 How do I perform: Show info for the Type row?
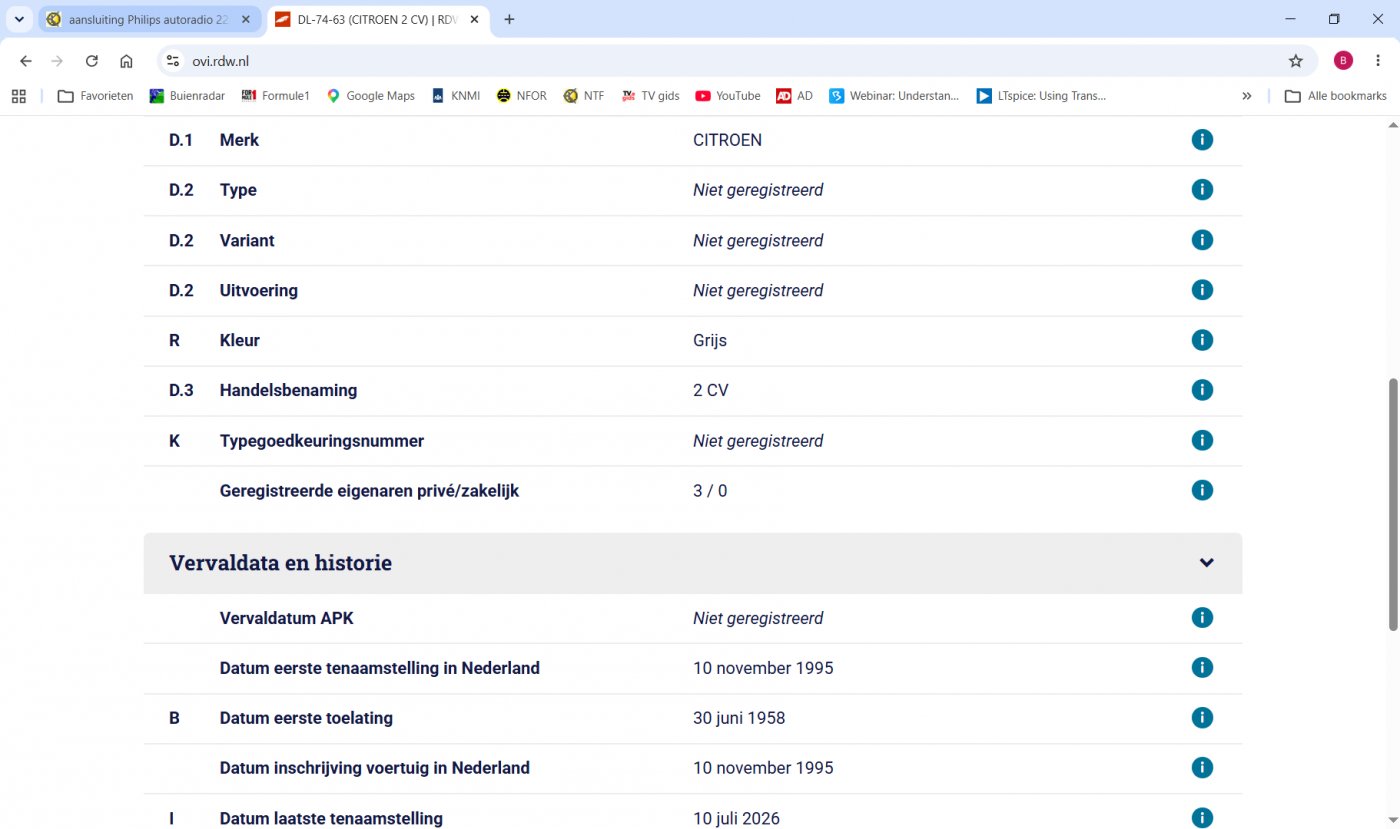(x=1202, y=190)
